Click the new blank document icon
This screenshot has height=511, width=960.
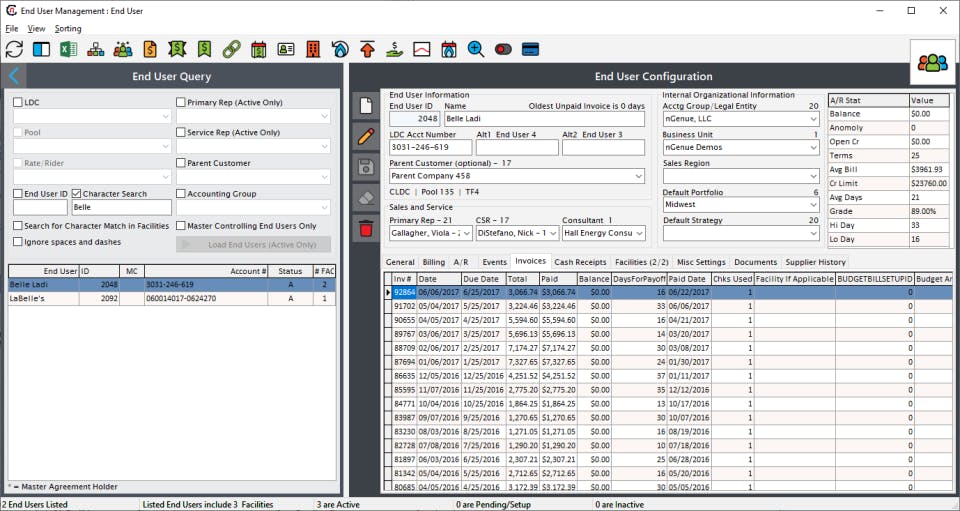point(366,105)
